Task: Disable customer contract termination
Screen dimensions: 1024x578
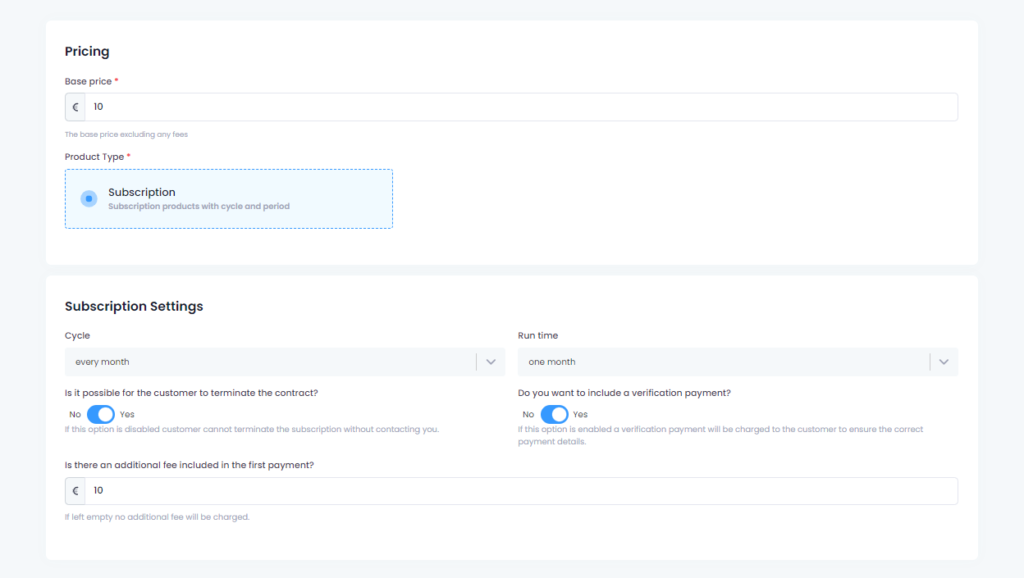Action: tap(101, 413)
